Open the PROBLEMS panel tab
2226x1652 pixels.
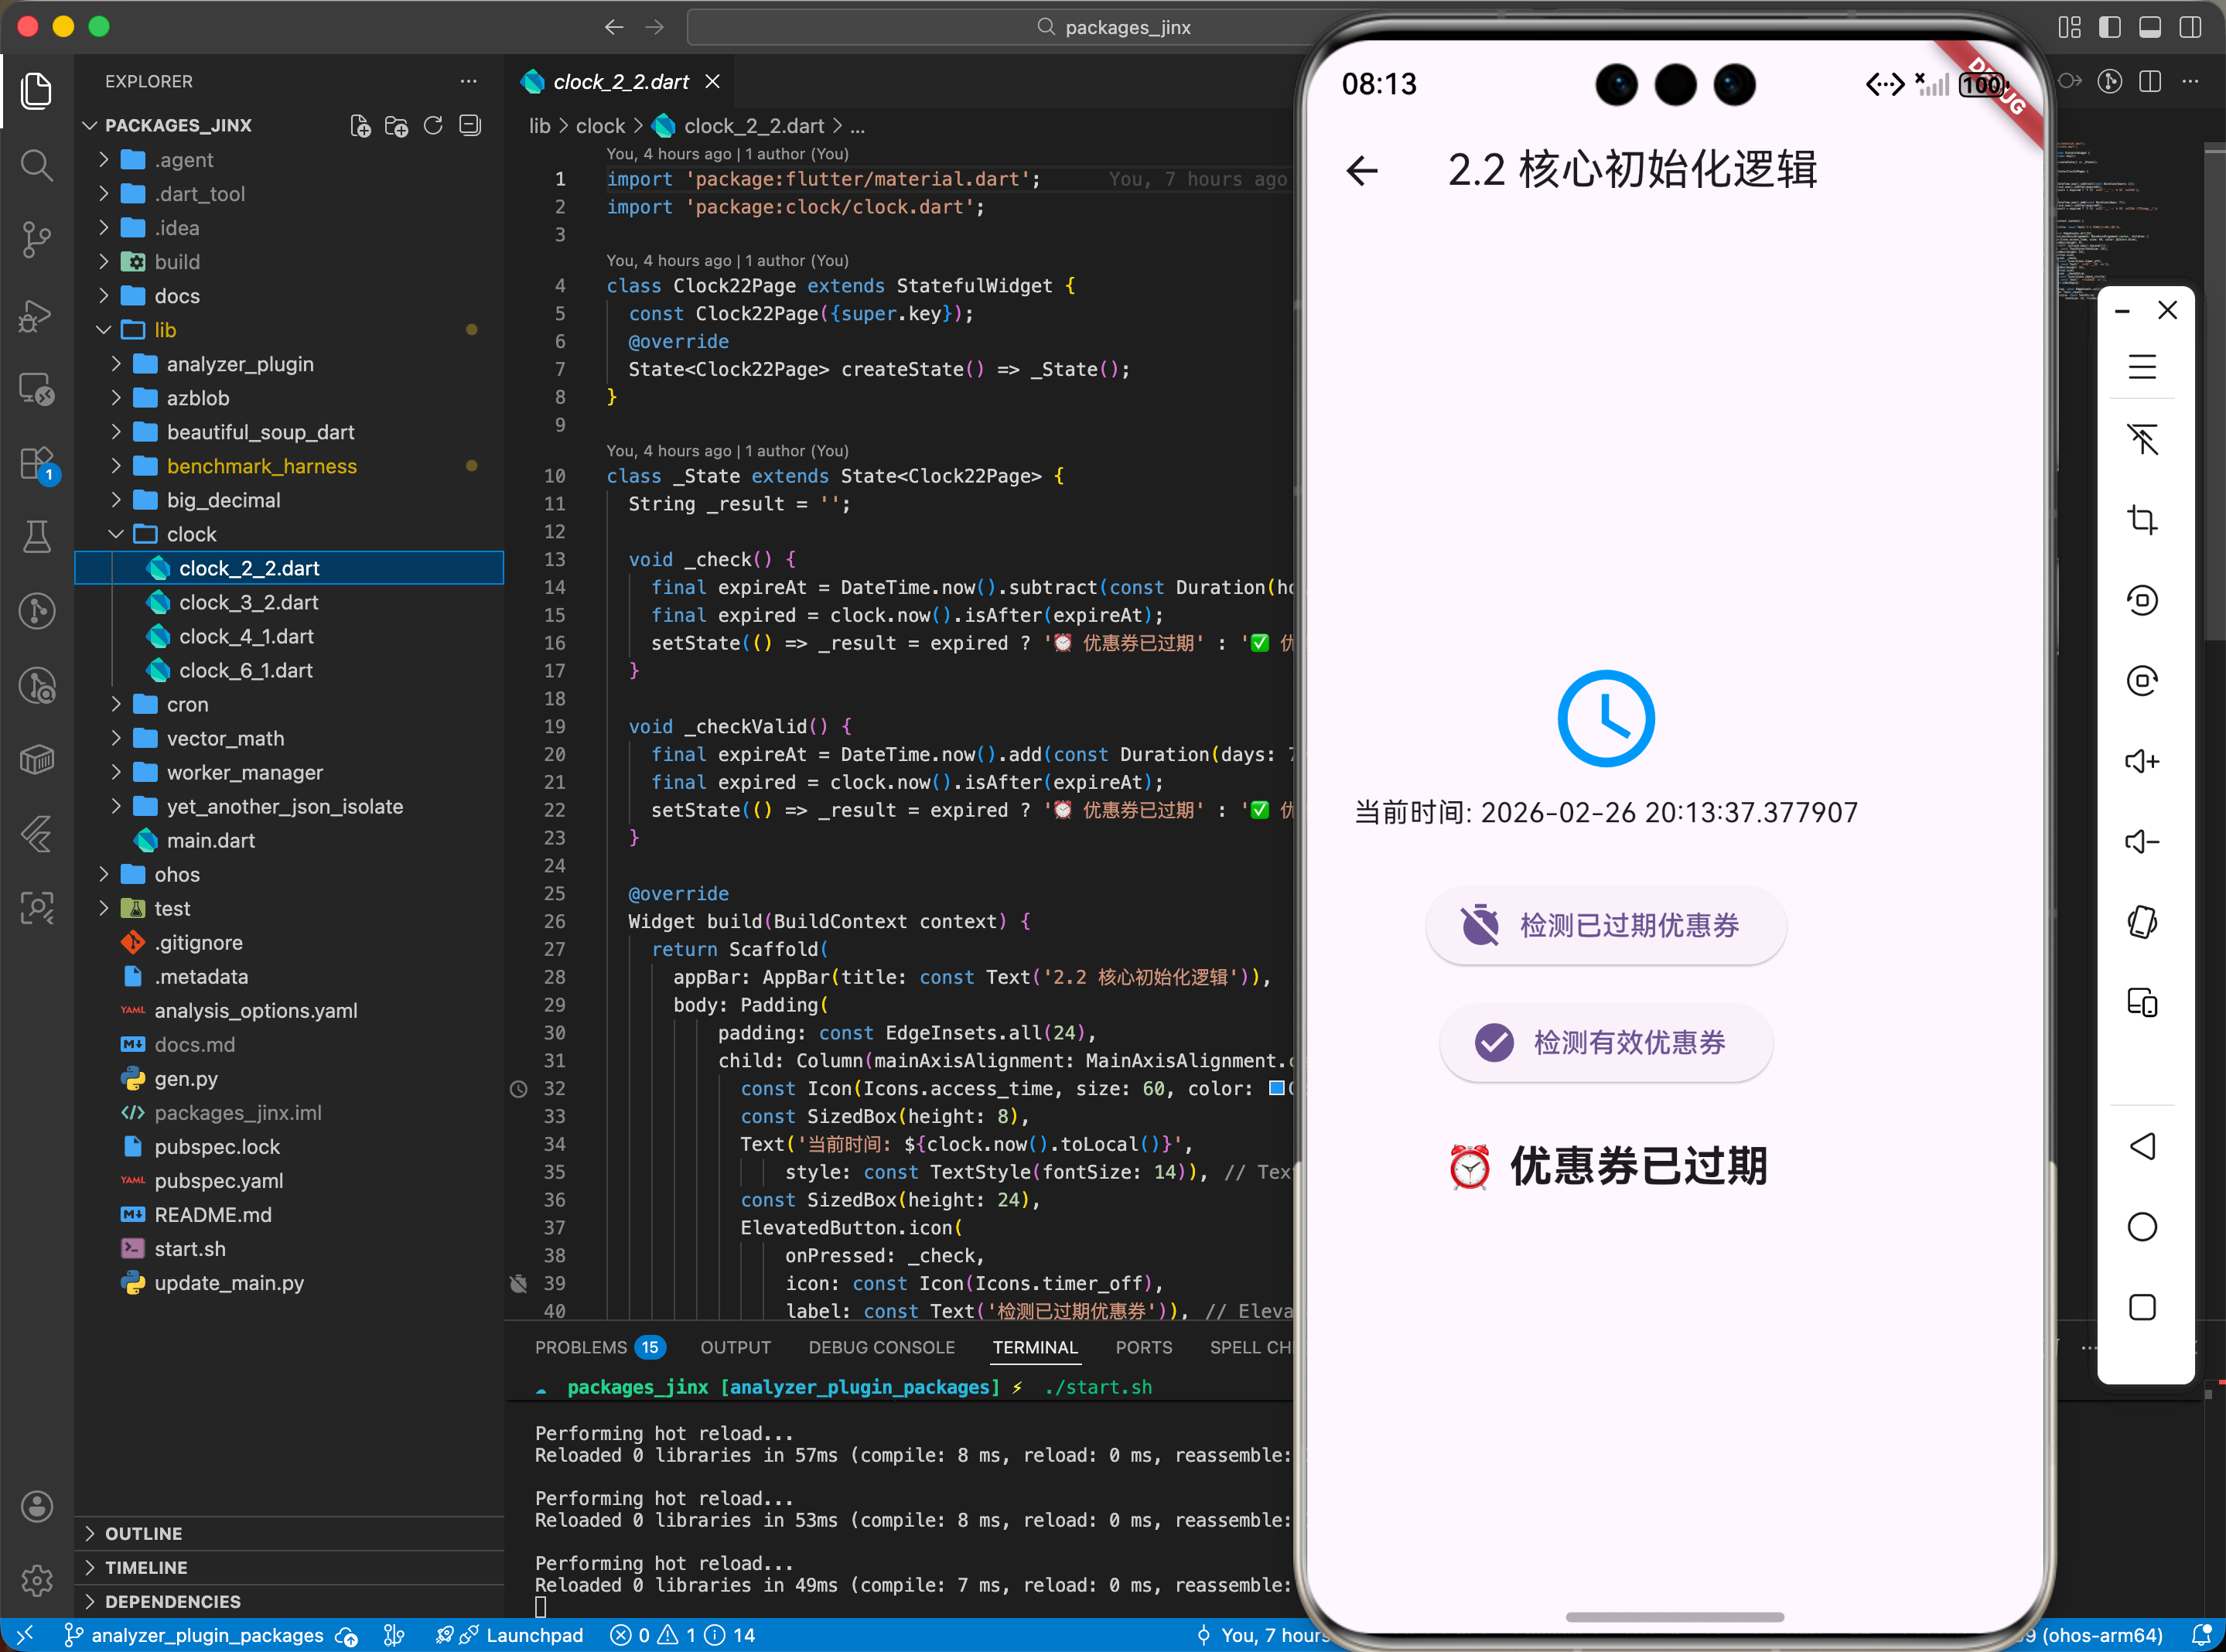[581, 1347]
